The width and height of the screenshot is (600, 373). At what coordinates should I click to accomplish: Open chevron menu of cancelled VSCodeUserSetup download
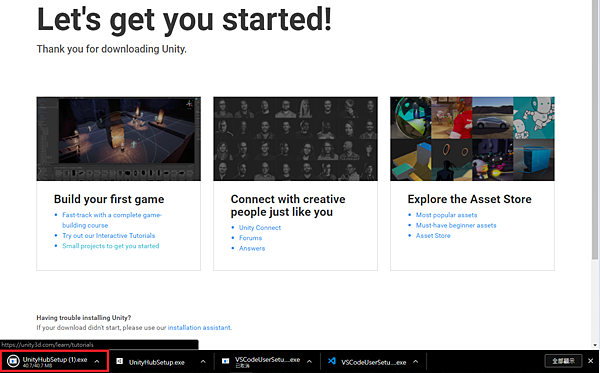point(309,362)
